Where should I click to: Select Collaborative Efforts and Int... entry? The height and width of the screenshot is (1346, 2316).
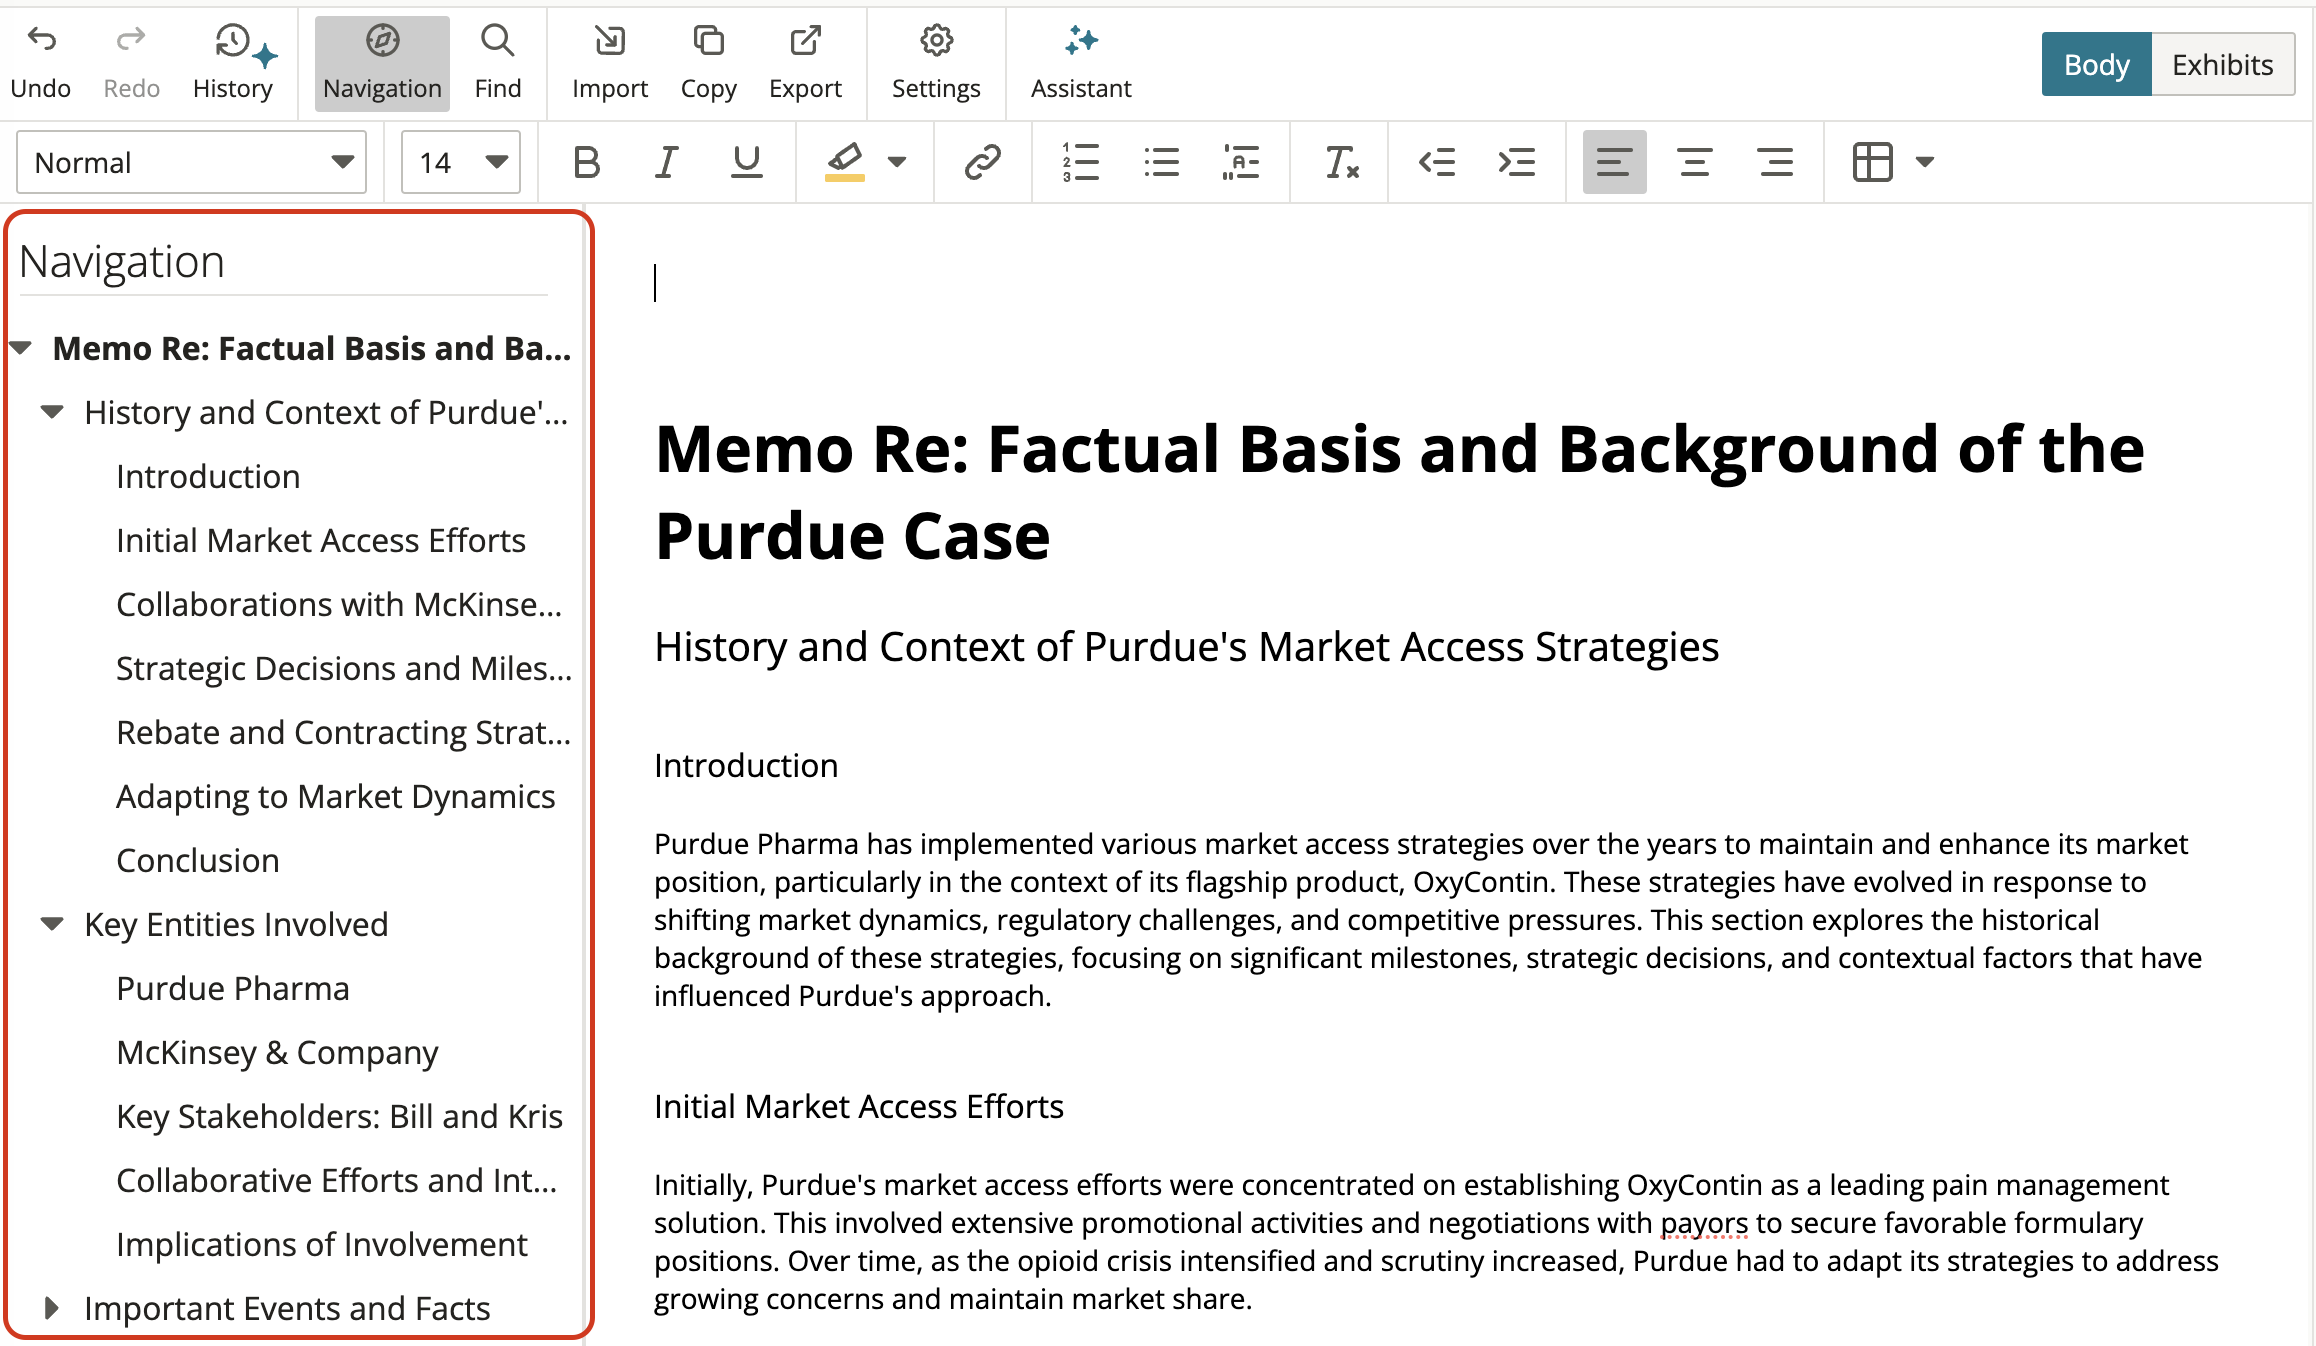337,1180
